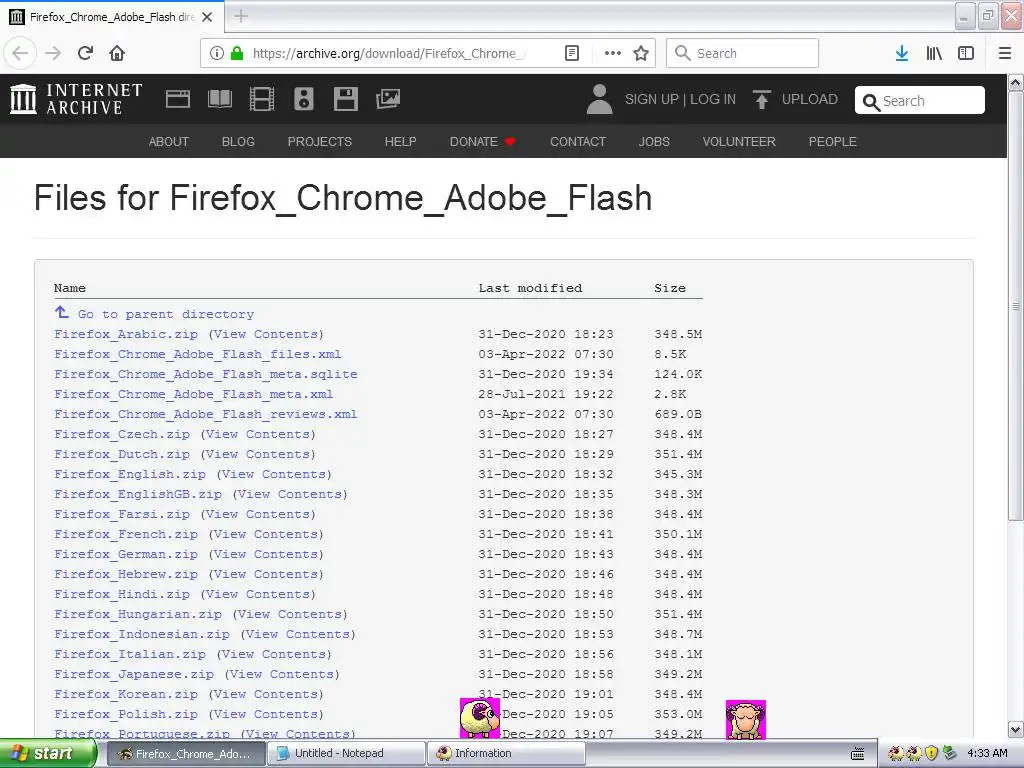Open the Video film-strip icon
Viewport: 1024px width, 768px height.
click(262, 99)
